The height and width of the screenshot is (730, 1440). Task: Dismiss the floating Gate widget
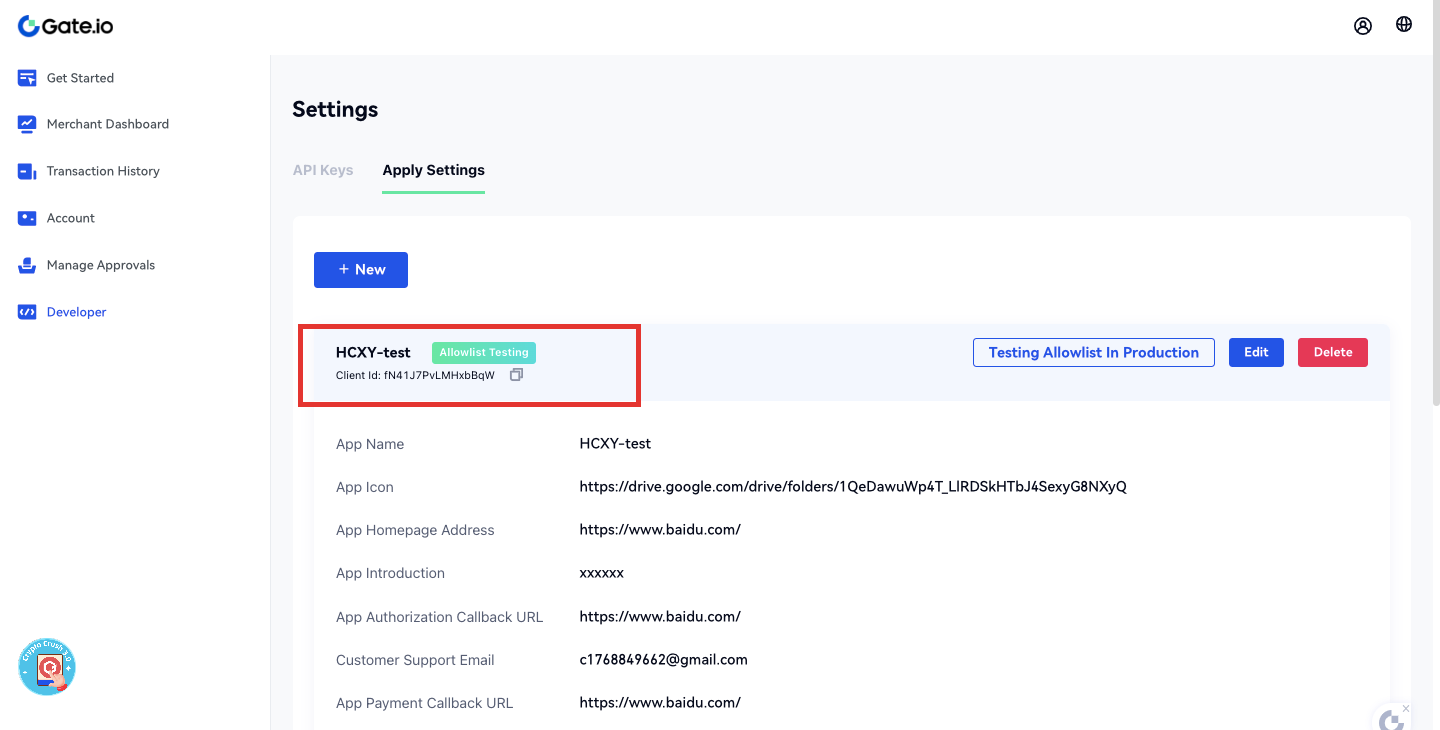pos(1405,708)
